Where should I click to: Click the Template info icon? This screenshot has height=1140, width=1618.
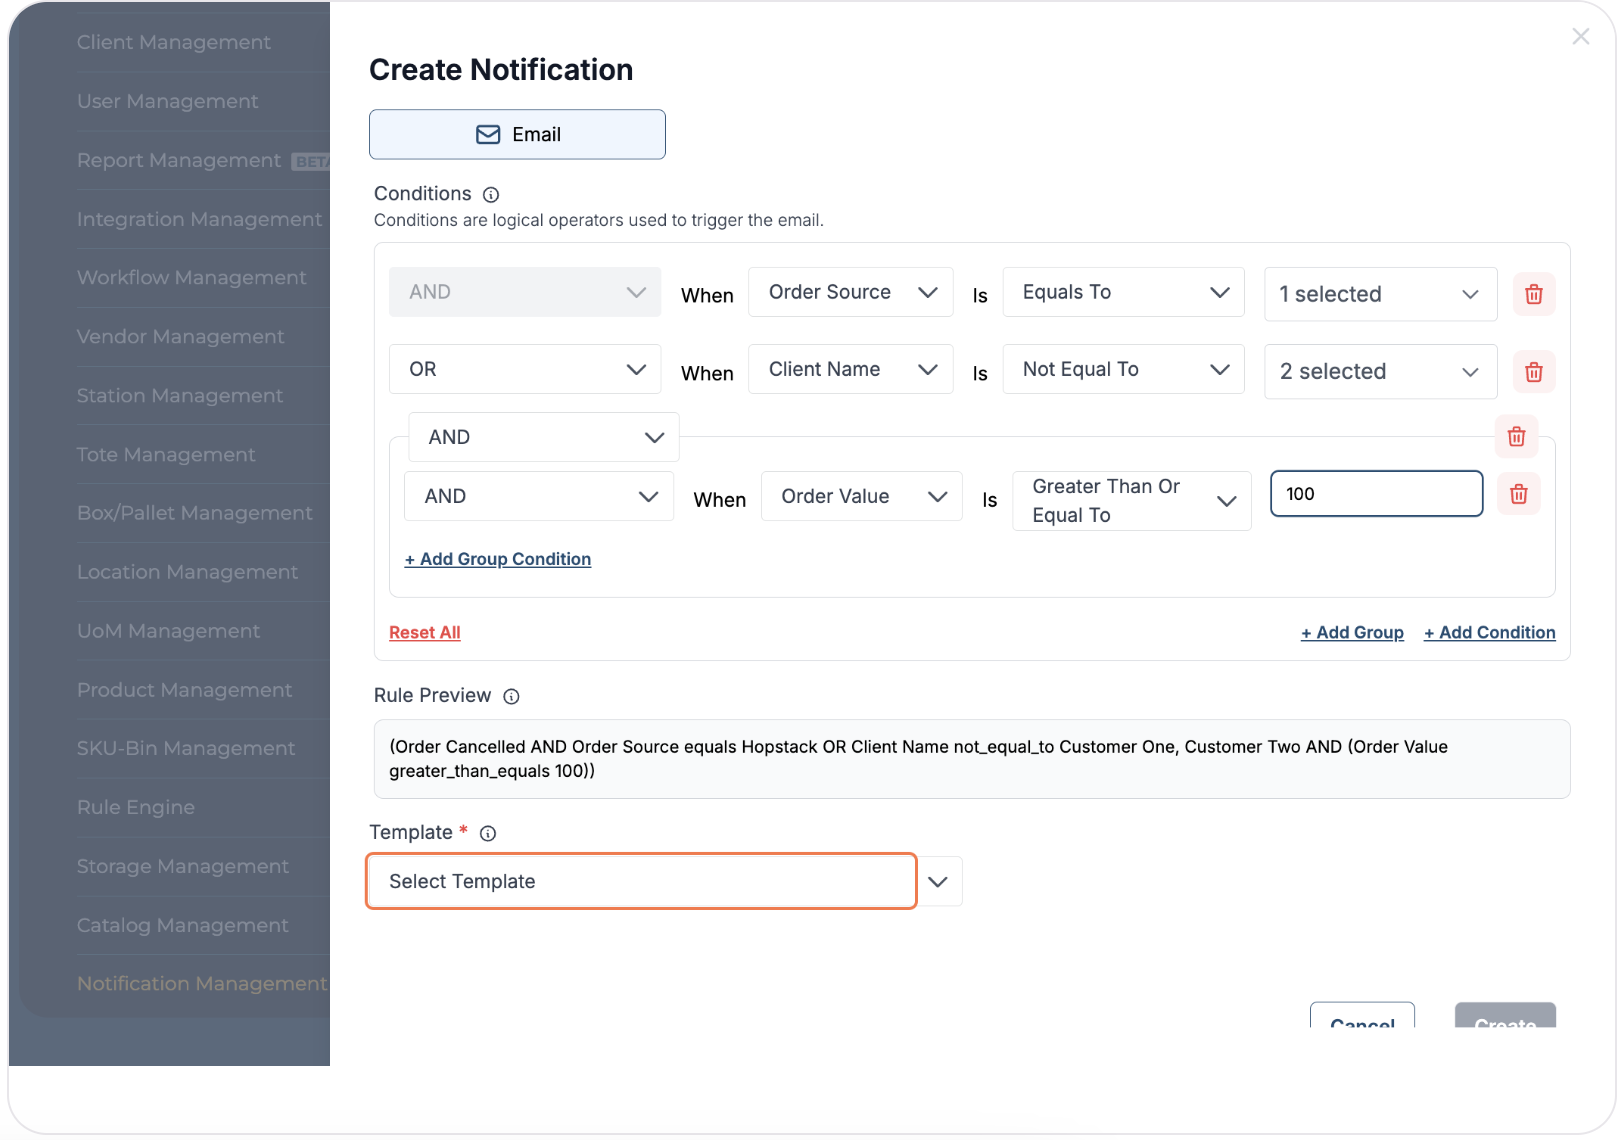tap(488, 833)
